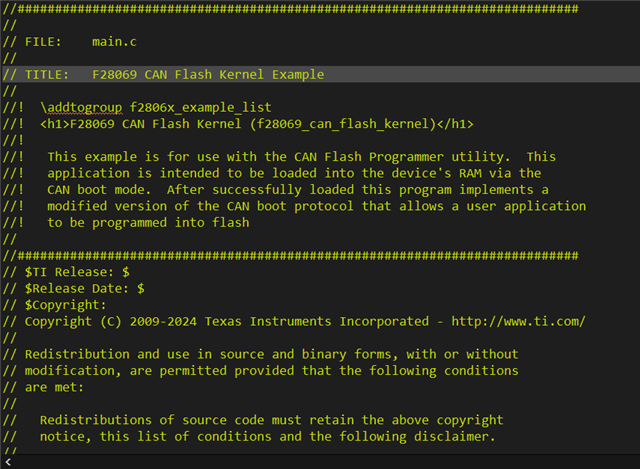
Task: Click the horizontal scrollbar left arrow
Action: 8,462
